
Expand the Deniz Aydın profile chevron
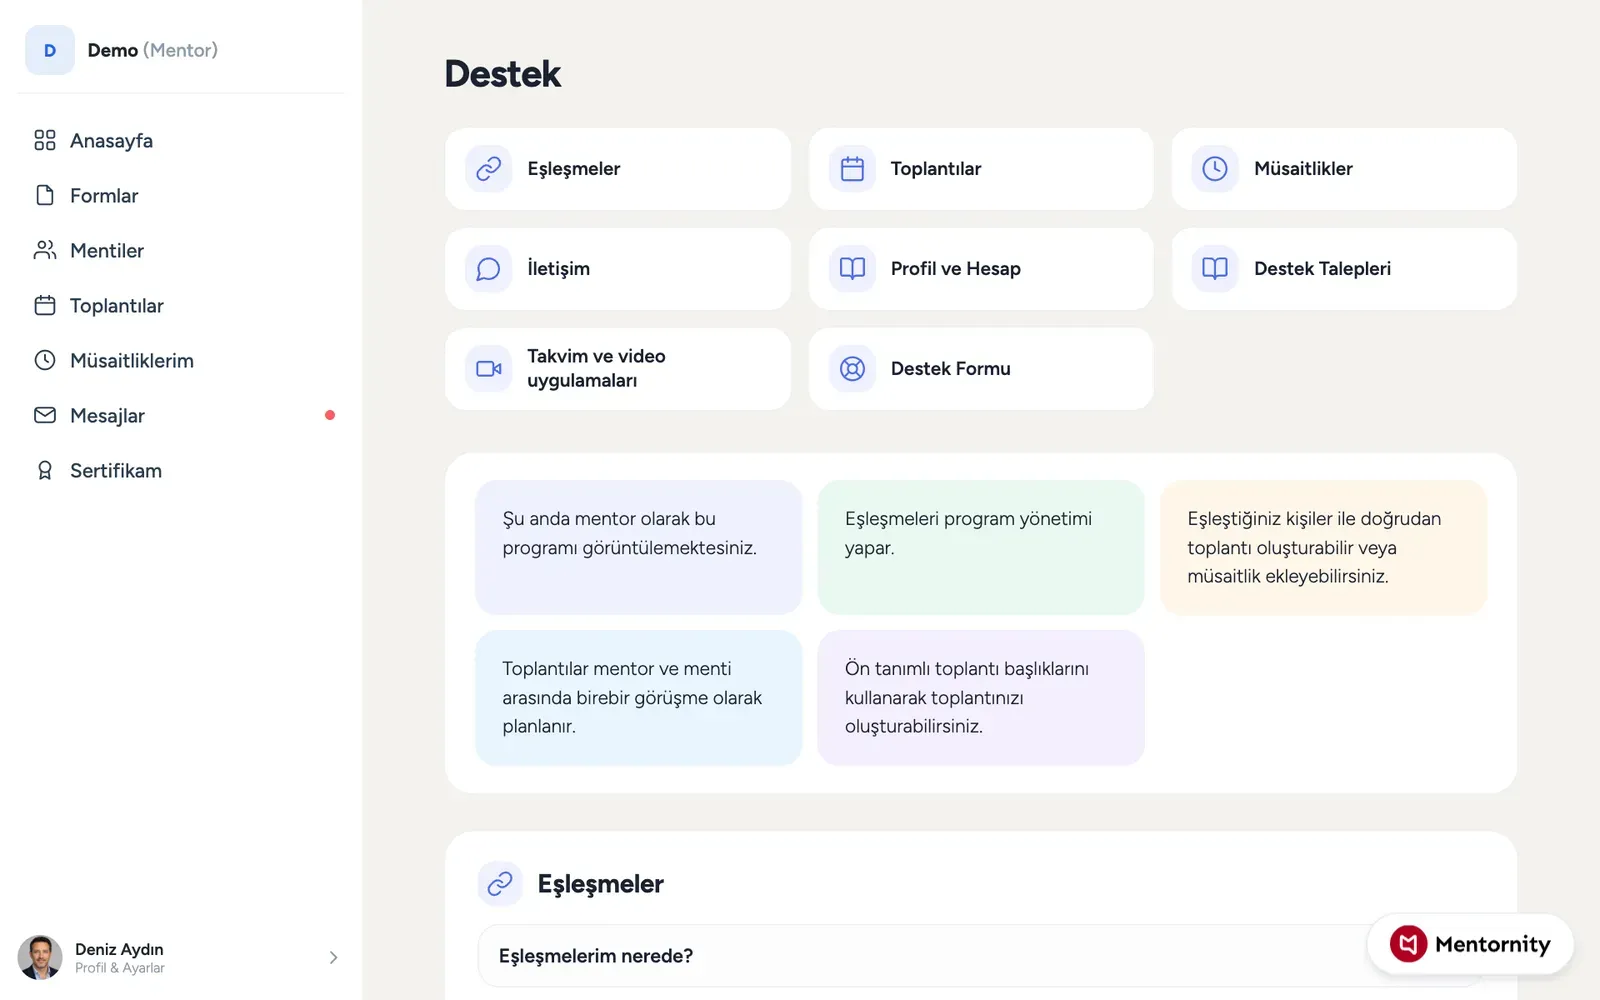click(x=333, y=957)
